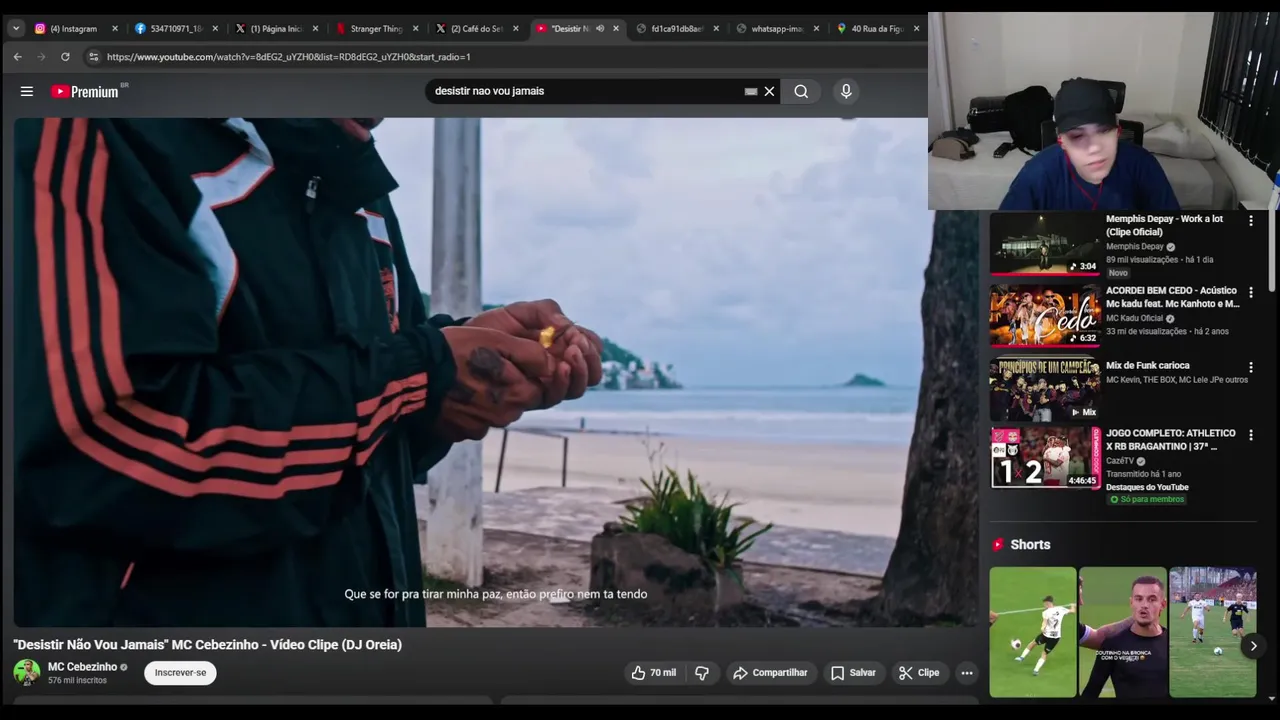Dislike the video

point(702,673)
